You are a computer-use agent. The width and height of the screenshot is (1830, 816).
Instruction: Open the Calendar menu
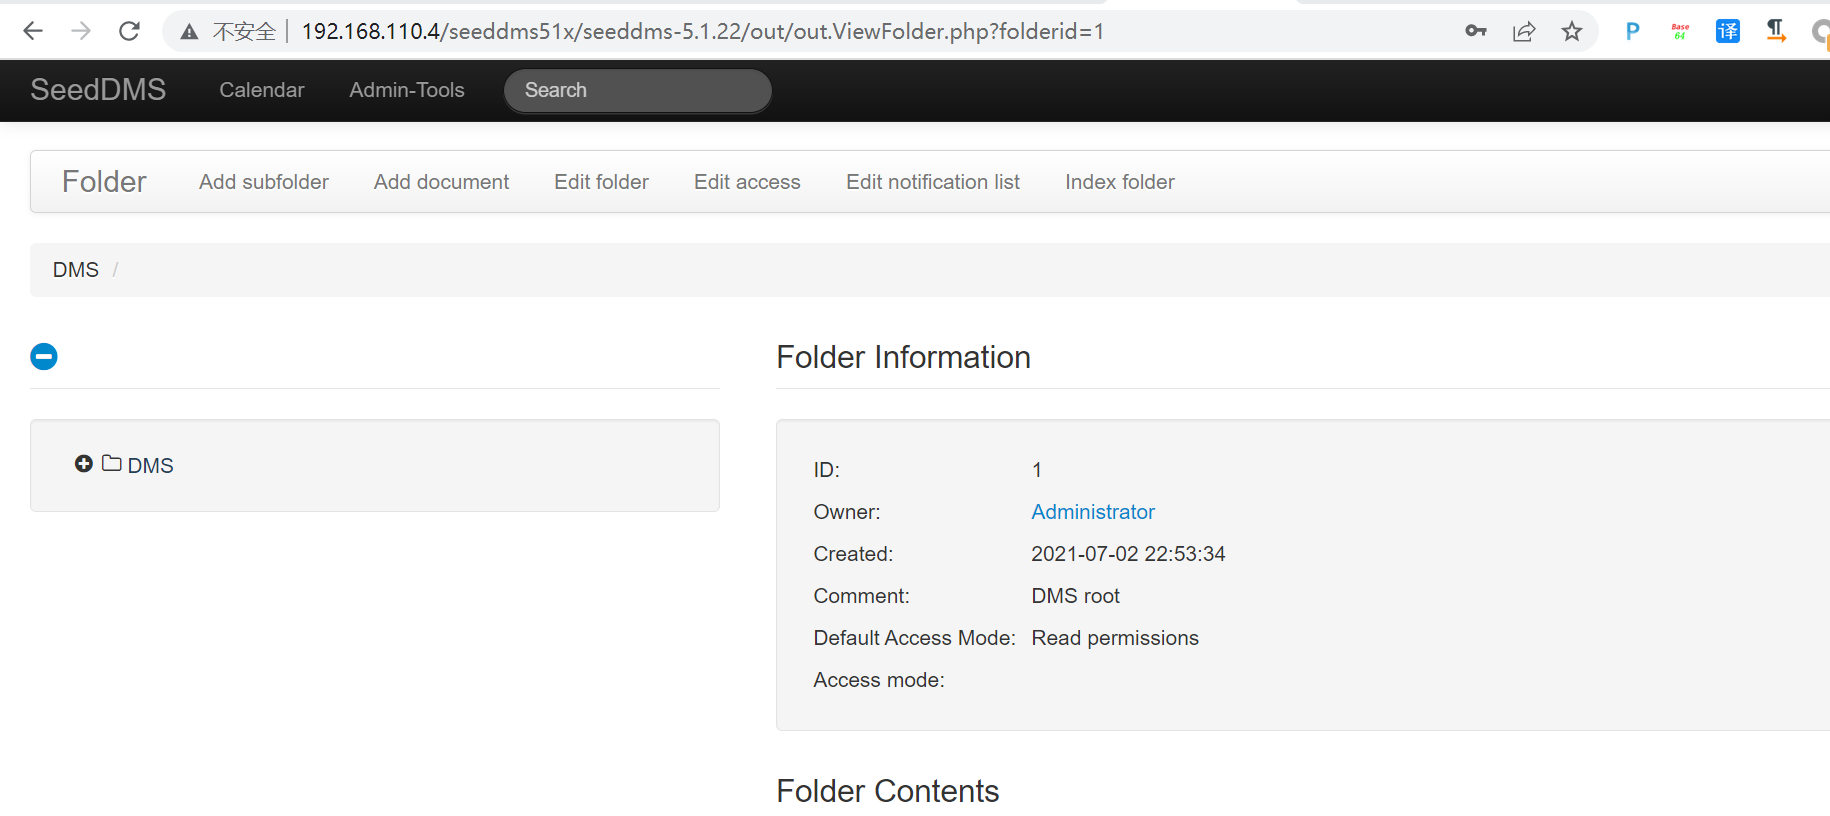(262, 90)
